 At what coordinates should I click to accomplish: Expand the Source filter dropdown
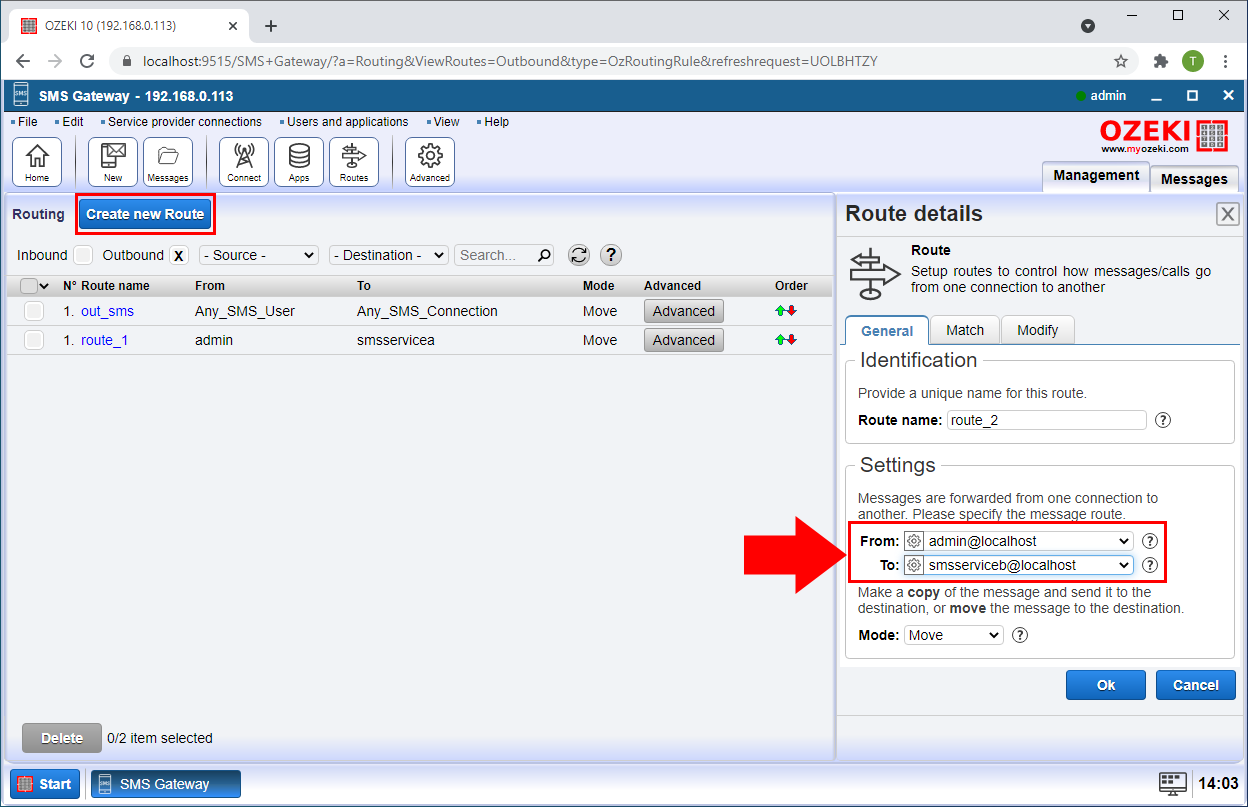258,255
